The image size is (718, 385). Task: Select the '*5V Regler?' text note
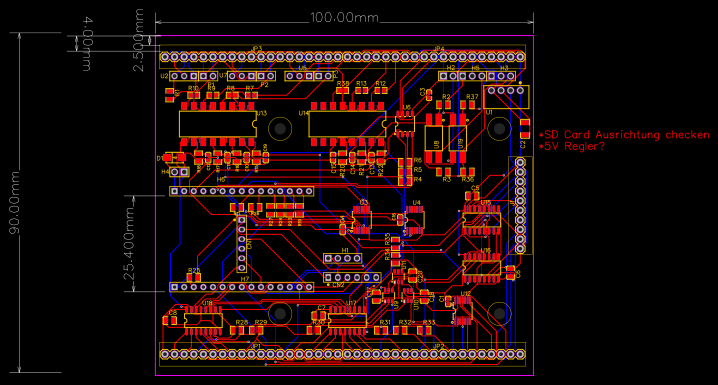pos(571,146)
